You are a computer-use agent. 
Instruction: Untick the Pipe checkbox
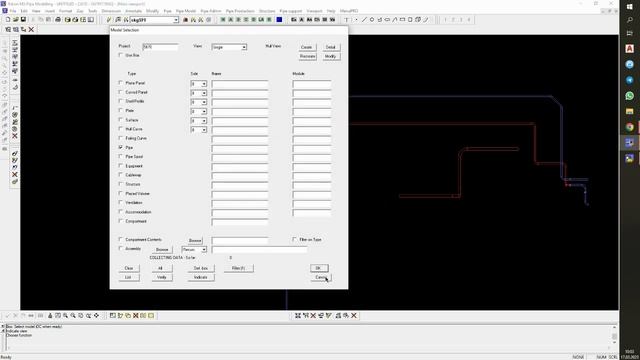(120, 147)
